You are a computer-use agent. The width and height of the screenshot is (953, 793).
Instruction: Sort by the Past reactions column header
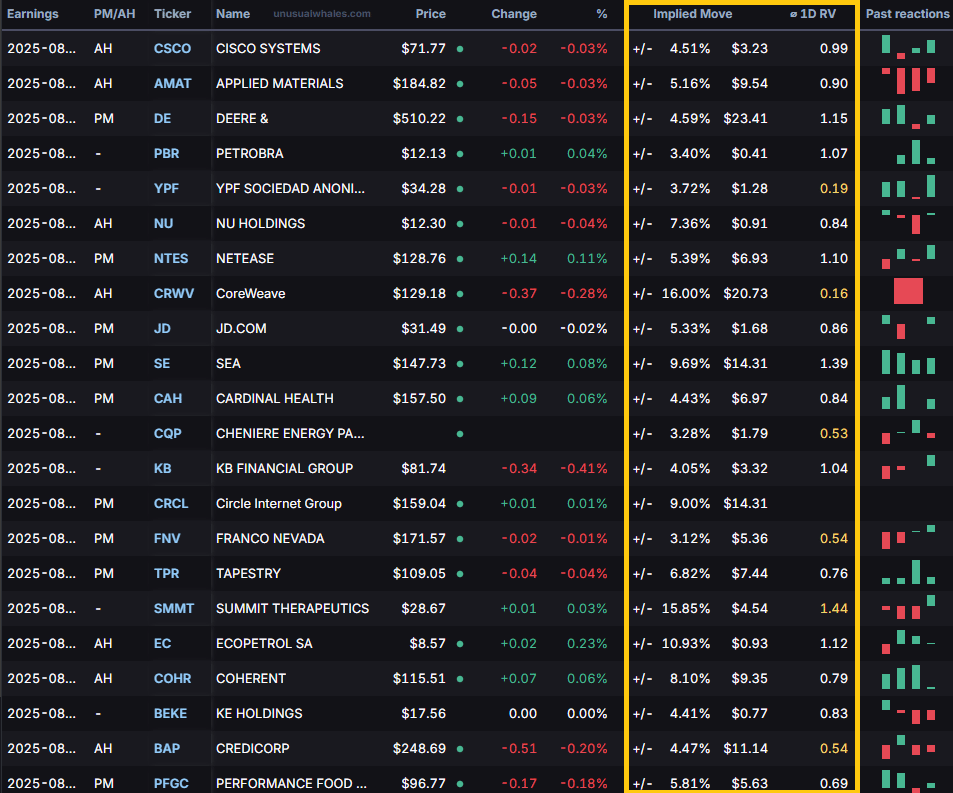tap(907, 13)
